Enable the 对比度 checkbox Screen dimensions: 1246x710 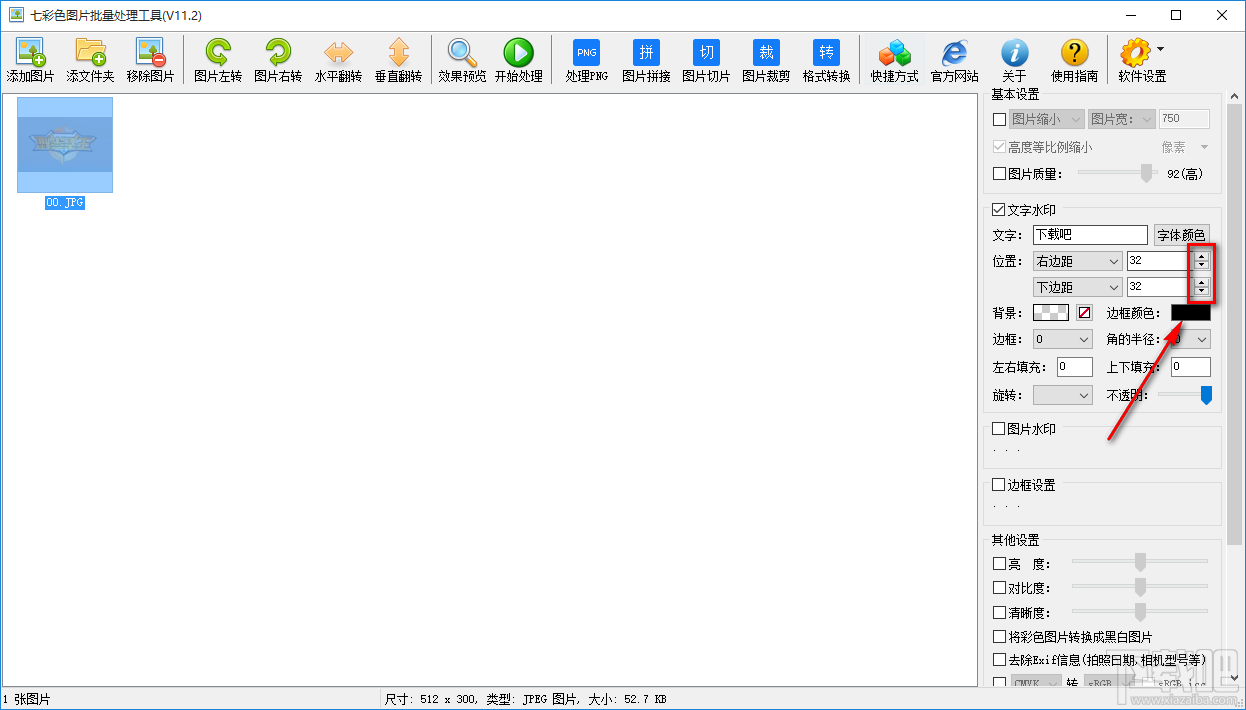pos(999,588)
